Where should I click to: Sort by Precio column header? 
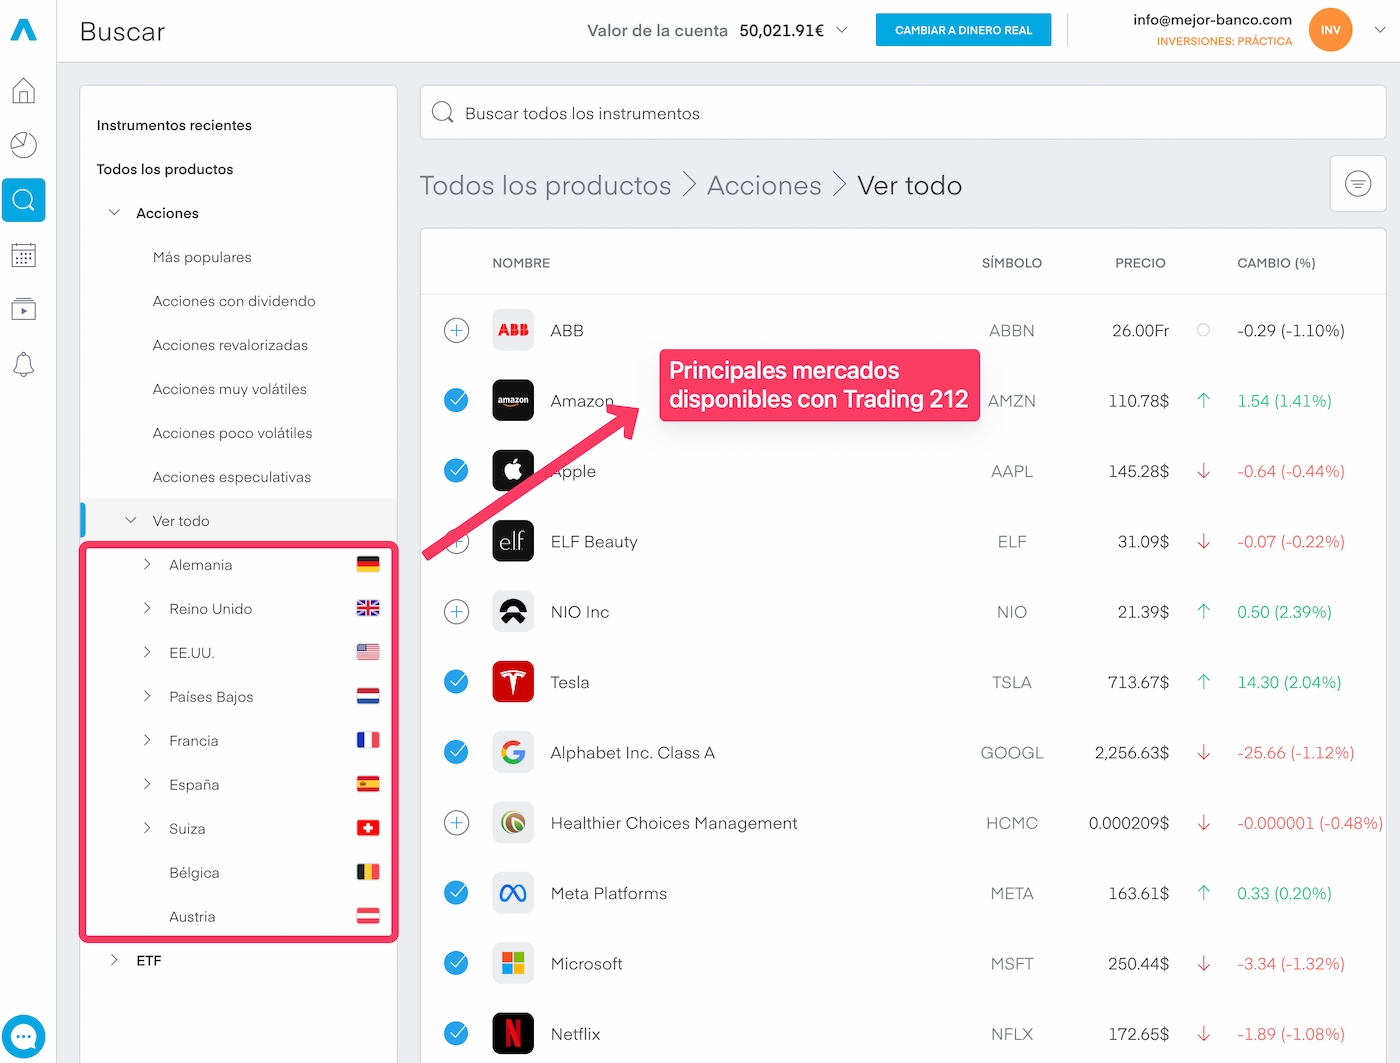pyautogui.click(x=1140, y=263)
